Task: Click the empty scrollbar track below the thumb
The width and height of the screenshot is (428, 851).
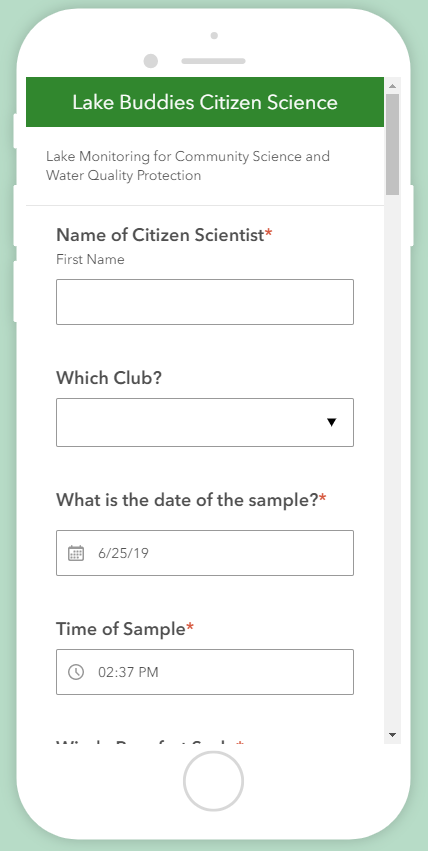Action: coord(393,461)
